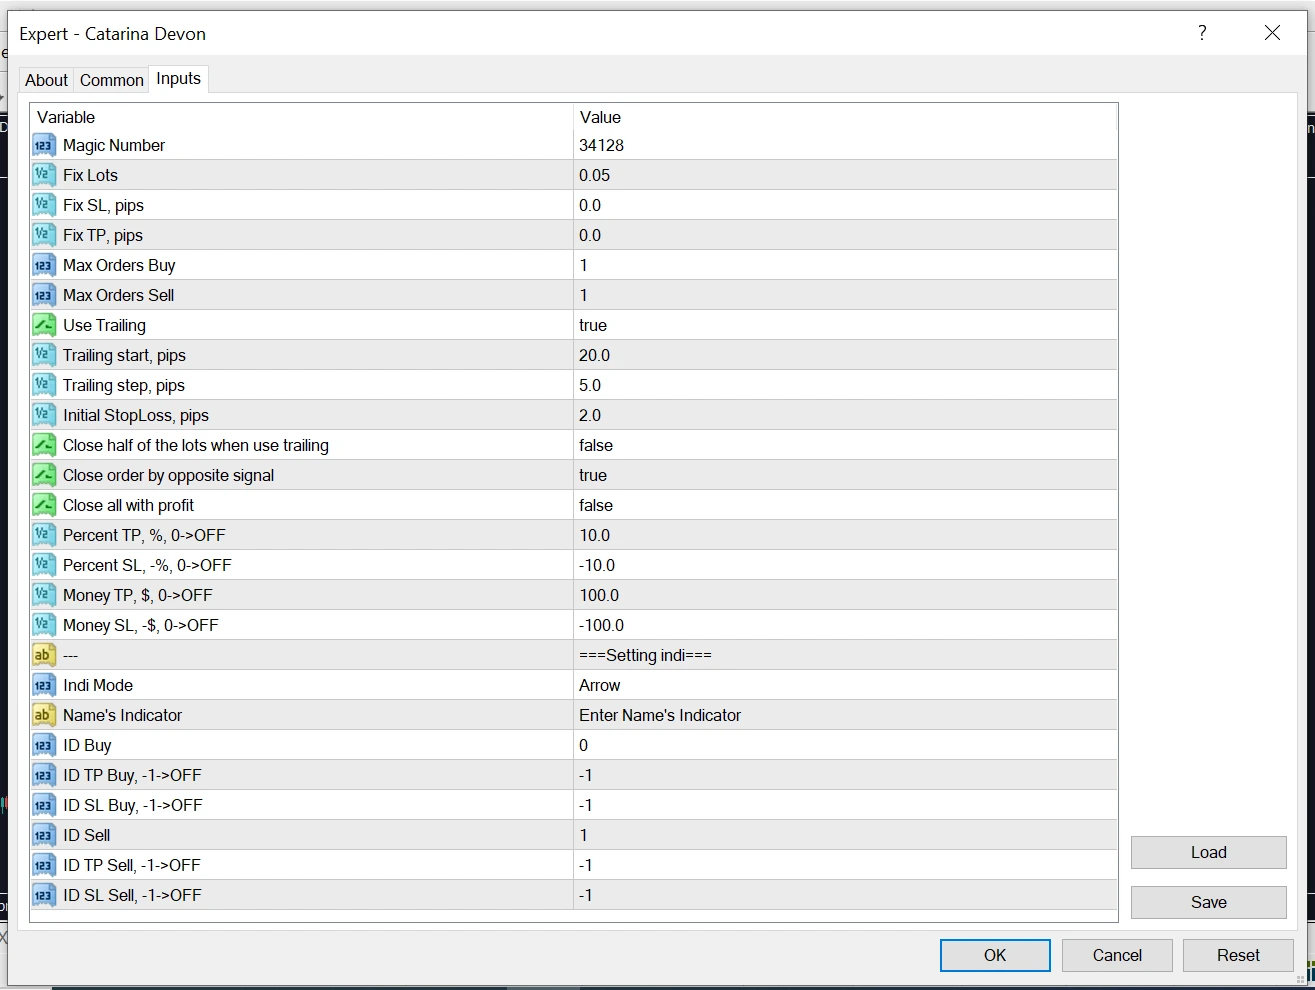Click the Money SL value -100.0

point(602,625)
